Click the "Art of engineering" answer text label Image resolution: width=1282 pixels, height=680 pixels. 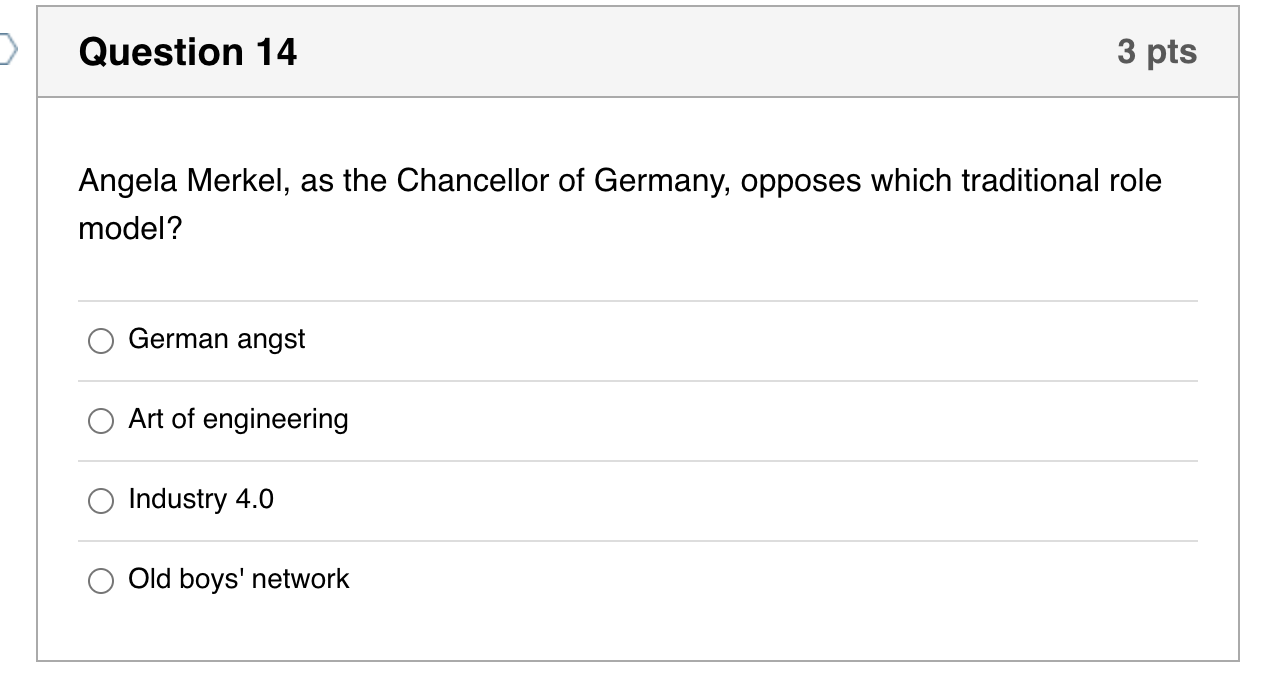click(x=238, y=420)
